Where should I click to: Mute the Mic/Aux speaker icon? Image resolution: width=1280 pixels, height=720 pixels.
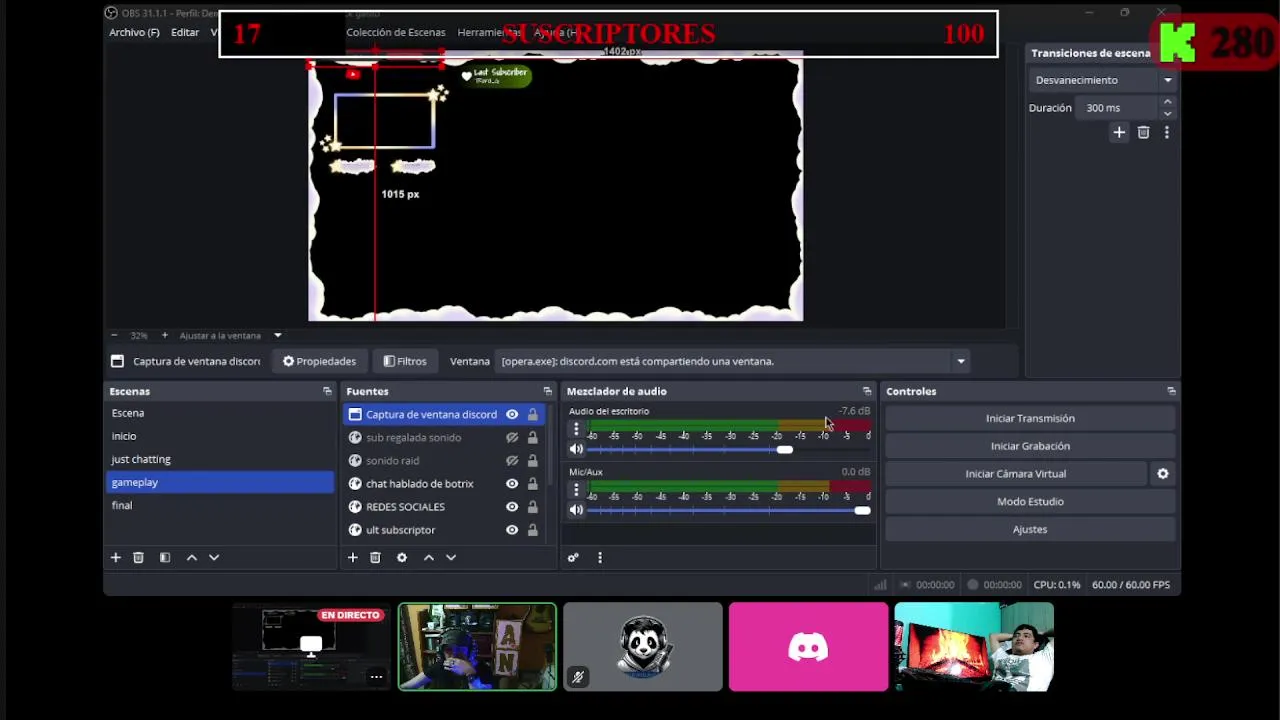[x=576, y=510]
